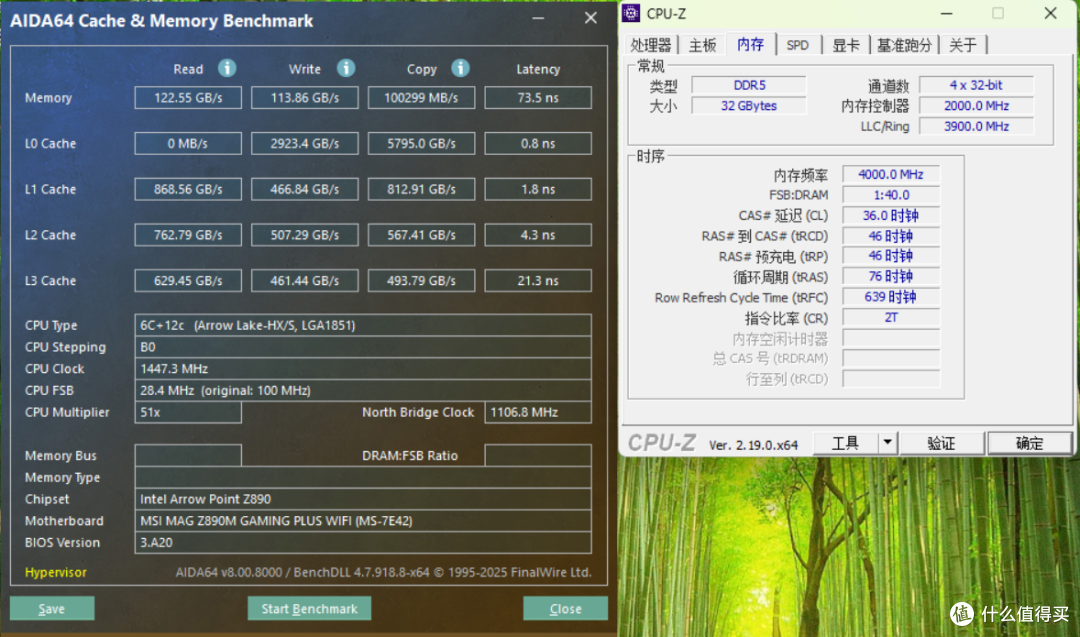Viewport: 1080px width, 637px height.
Task: Open the 工具 dropdown arrow in CPU-Z
Action: [x=888, y=443]
